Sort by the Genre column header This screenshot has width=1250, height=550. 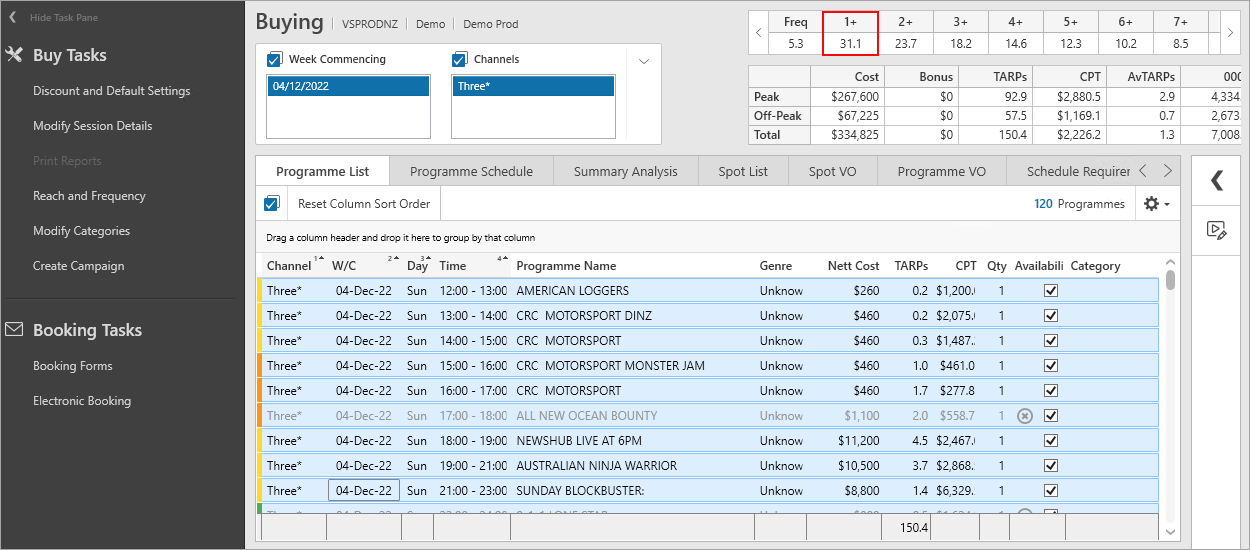click(776, 266)
